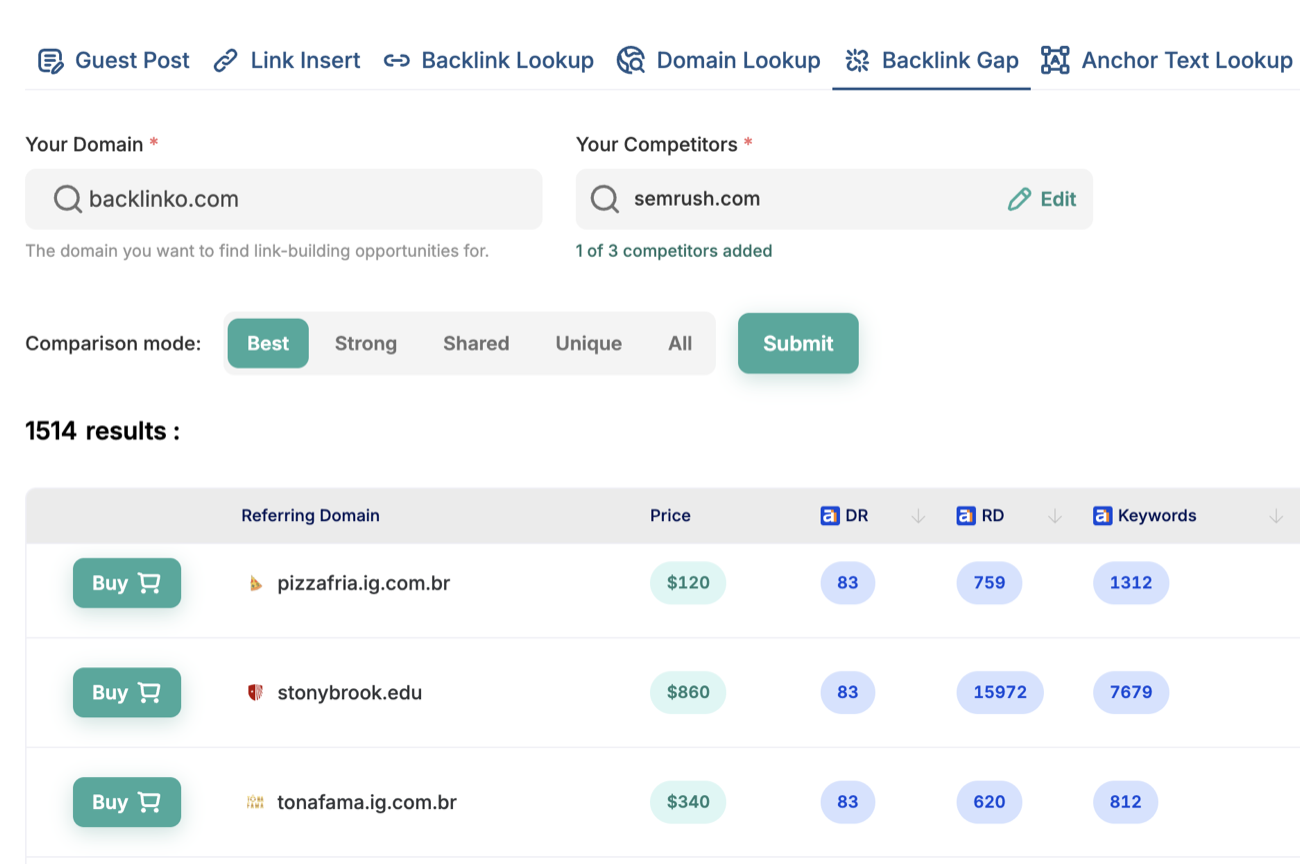Image resolution: width=1300 pixels, height=864 pixels.
Task: Select Best comparison mode
Action: click(x=268, y=343)
